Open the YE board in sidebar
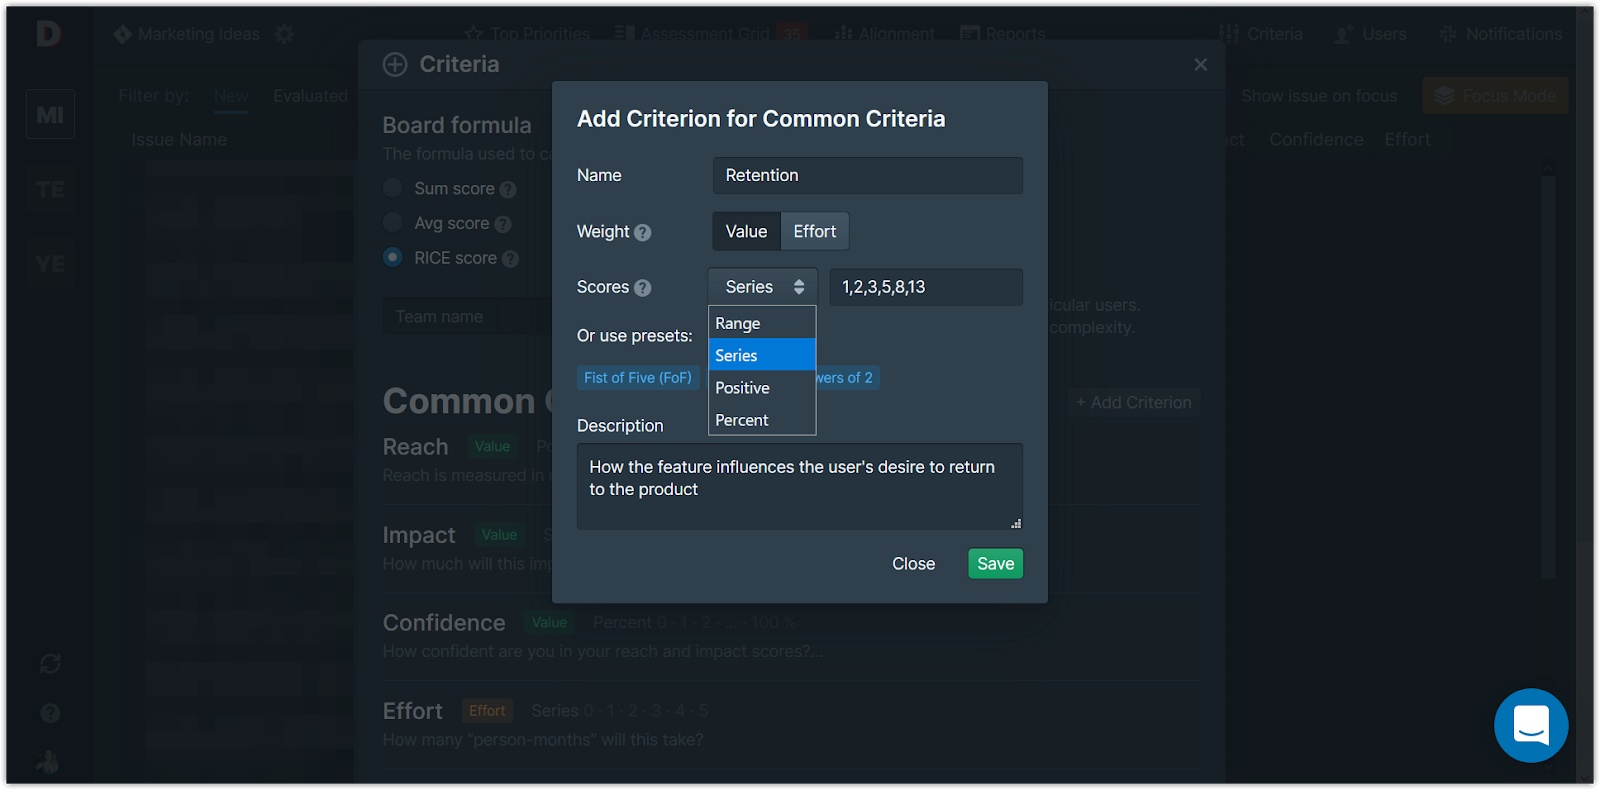The image size is (1600, 790). (x=50, y=264)
